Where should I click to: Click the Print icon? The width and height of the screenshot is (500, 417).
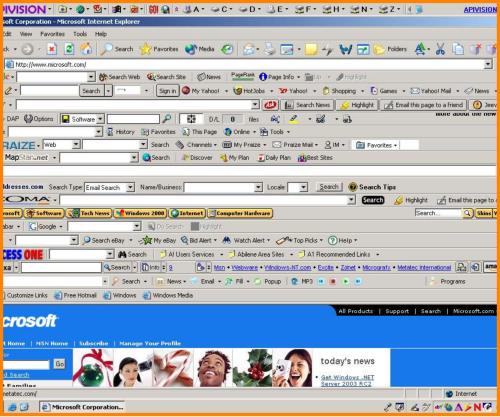point(270,49)
